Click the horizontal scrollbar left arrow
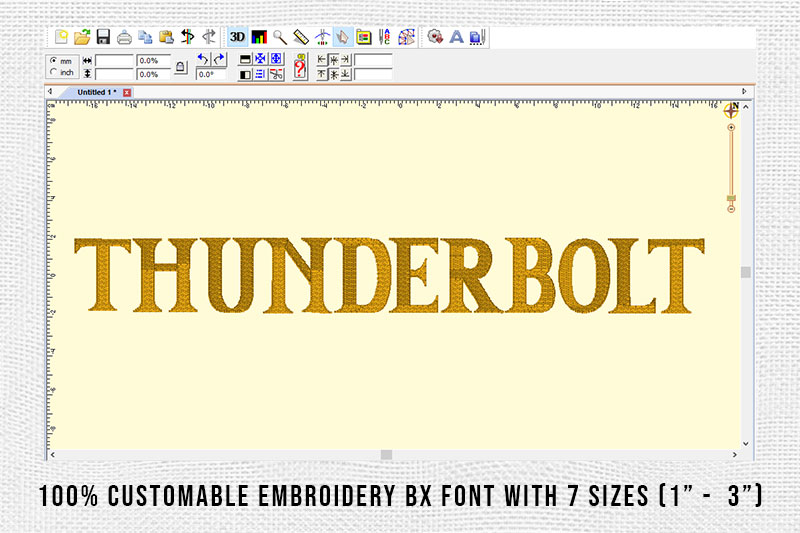 tap(53, 454)
